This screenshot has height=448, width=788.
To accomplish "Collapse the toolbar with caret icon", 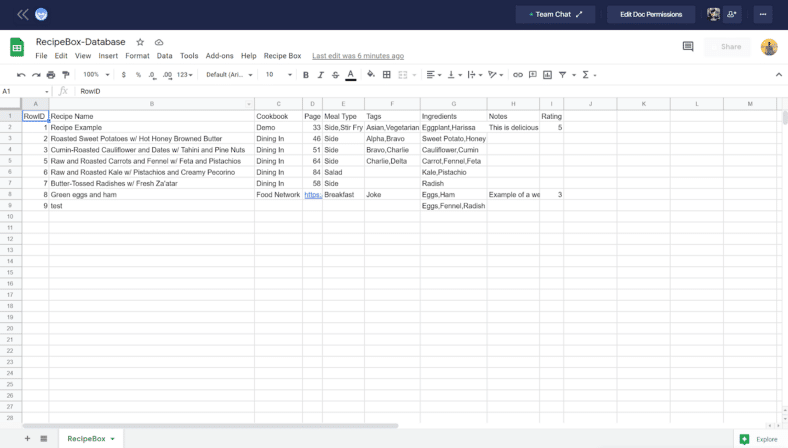I will 778,74.
